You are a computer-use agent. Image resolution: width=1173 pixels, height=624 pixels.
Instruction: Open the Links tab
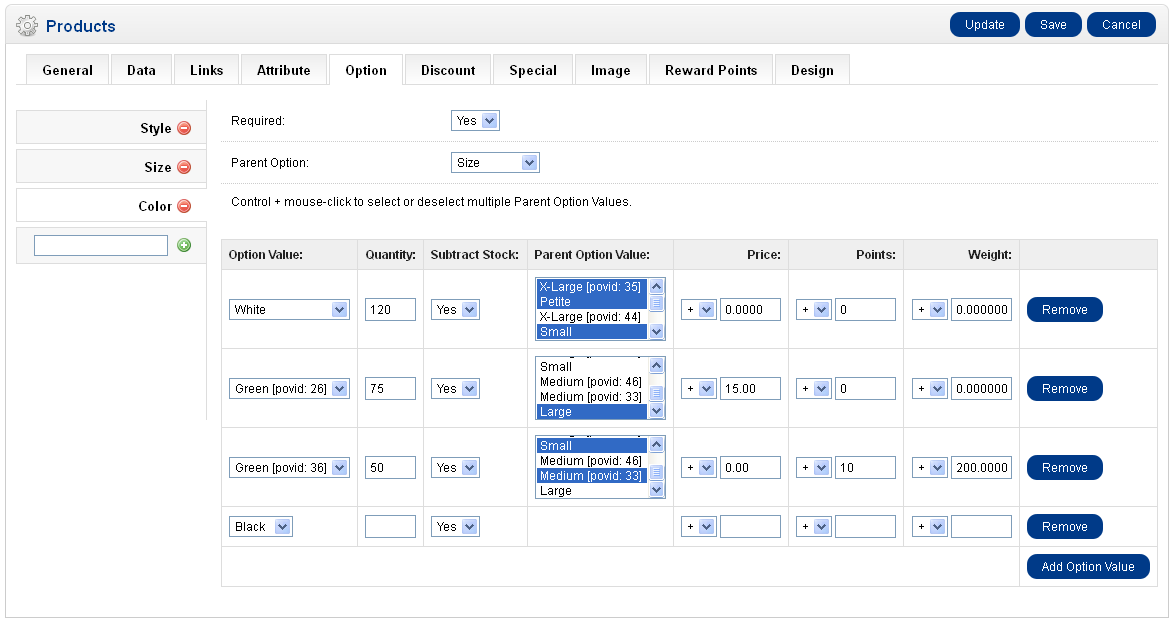coord(206,70)
